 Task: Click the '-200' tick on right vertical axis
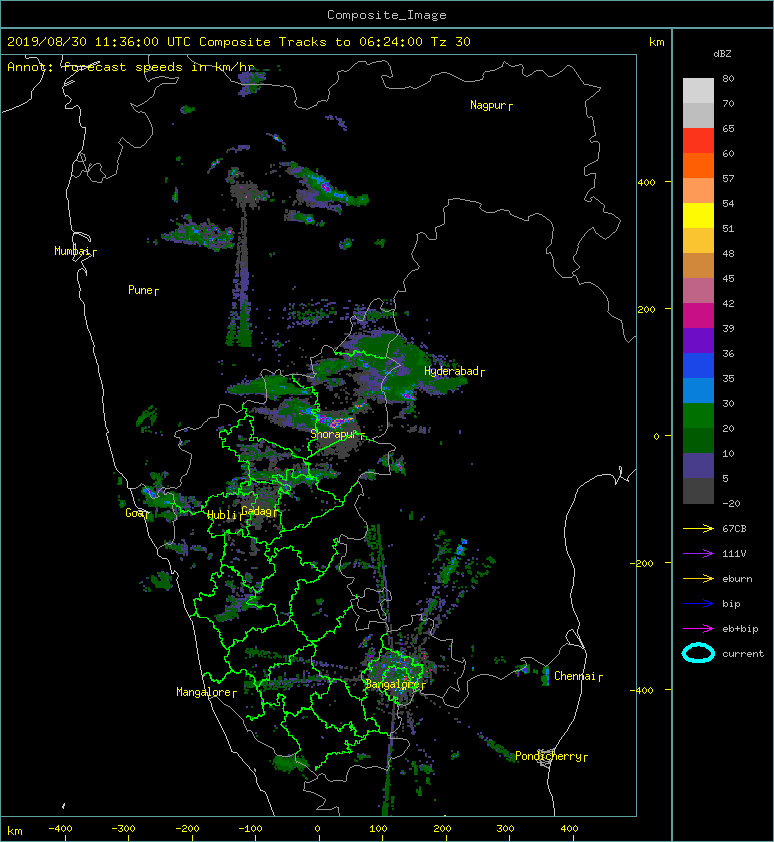pyautogui.click(x=643, y=563)
